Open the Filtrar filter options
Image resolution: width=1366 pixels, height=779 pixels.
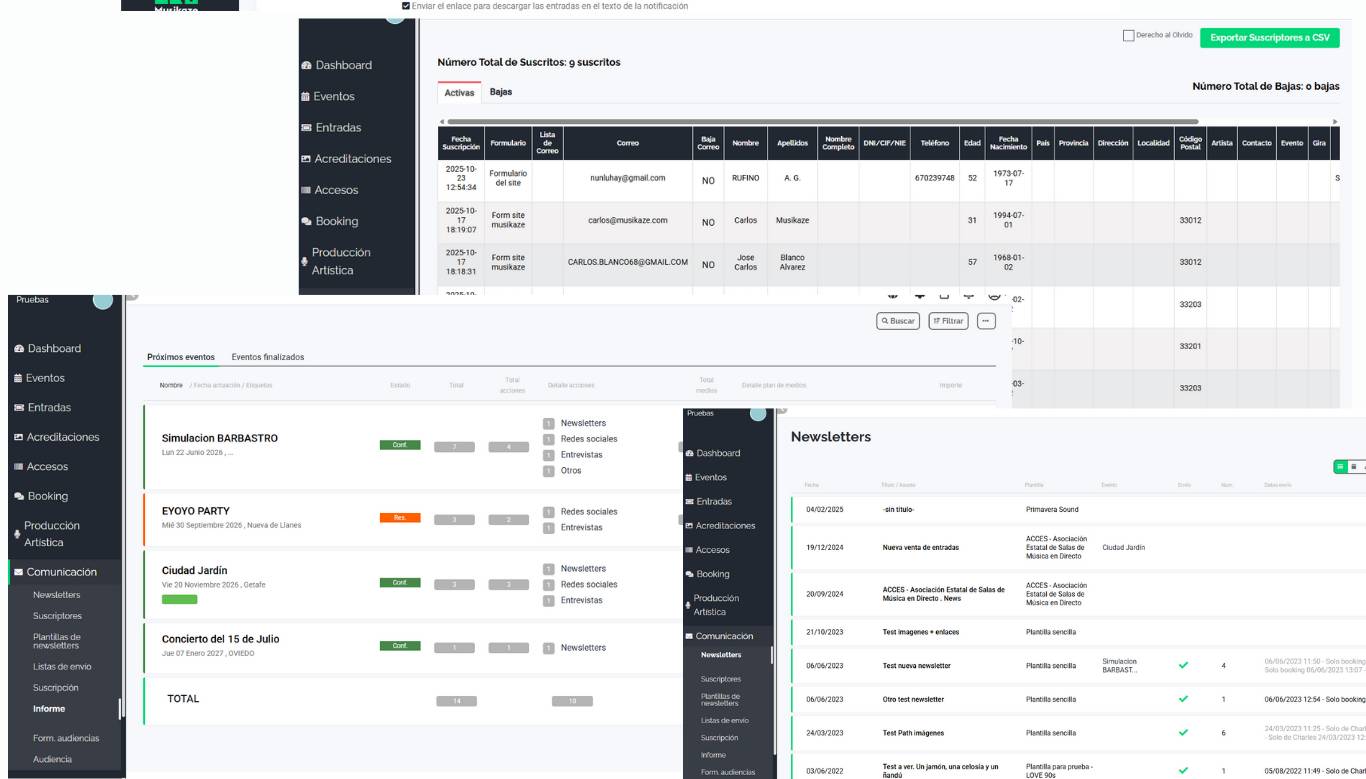coord(948,321)
